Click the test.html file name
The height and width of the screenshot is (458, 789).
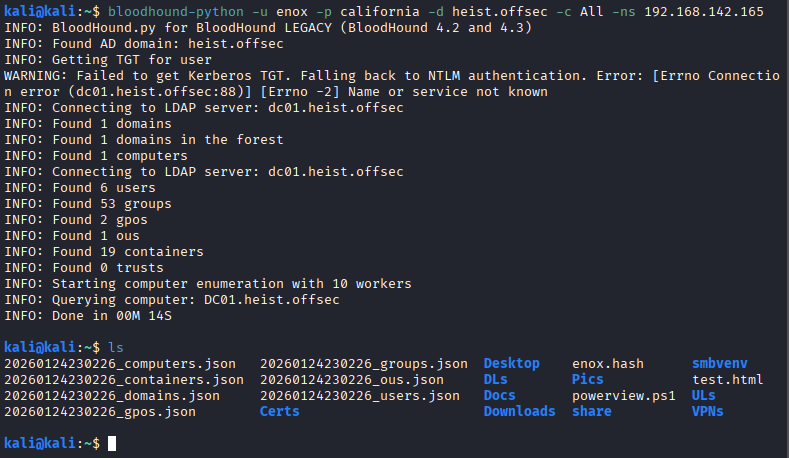click(727, 380)
